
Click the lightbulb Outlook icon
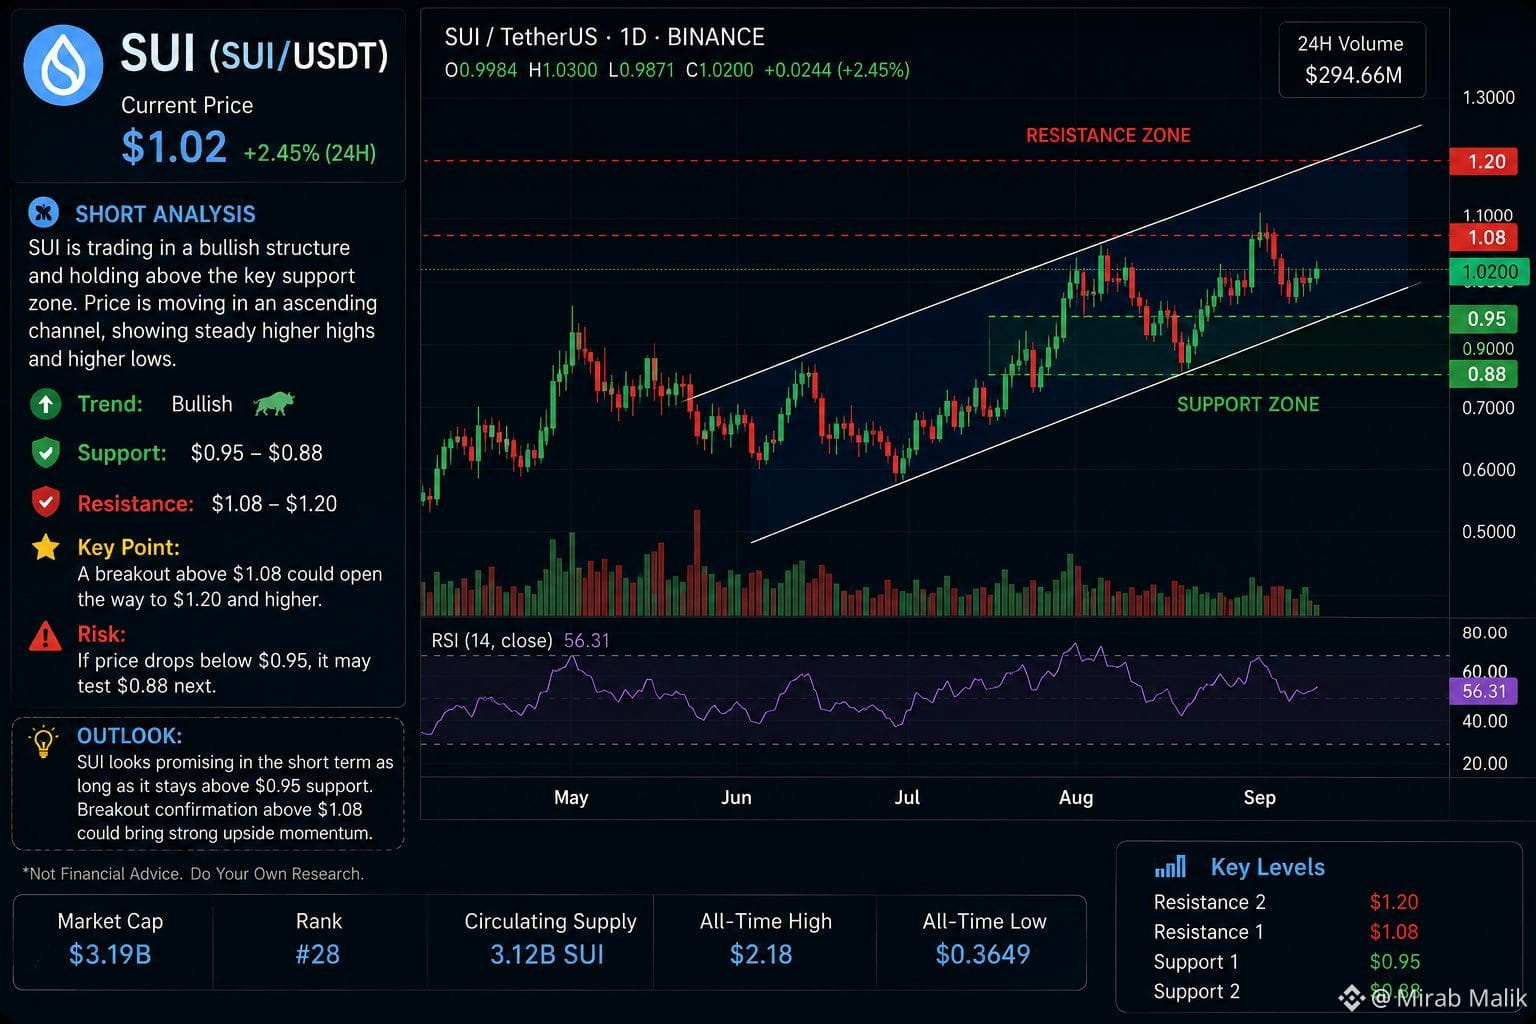click(44, 742)
